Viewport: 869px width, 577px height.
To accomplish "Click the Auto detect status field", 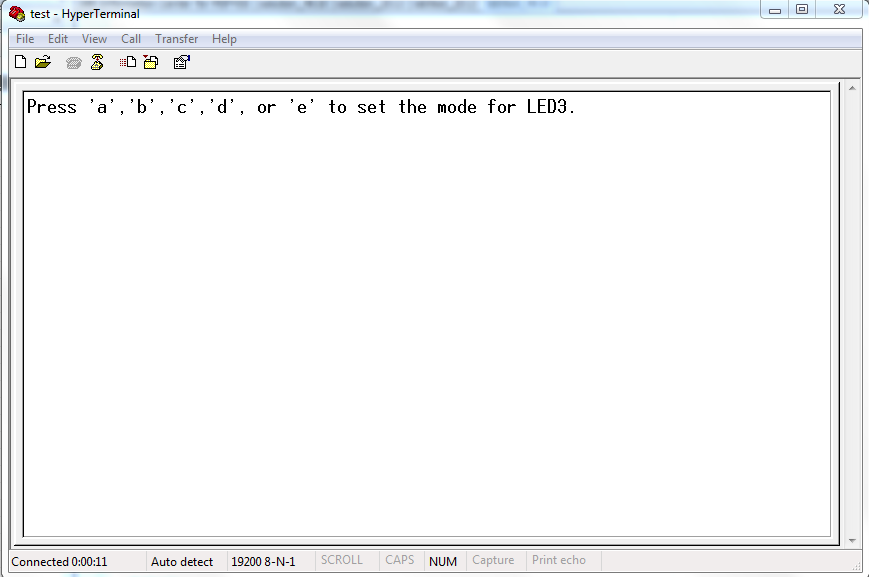I will click(182, 561).
